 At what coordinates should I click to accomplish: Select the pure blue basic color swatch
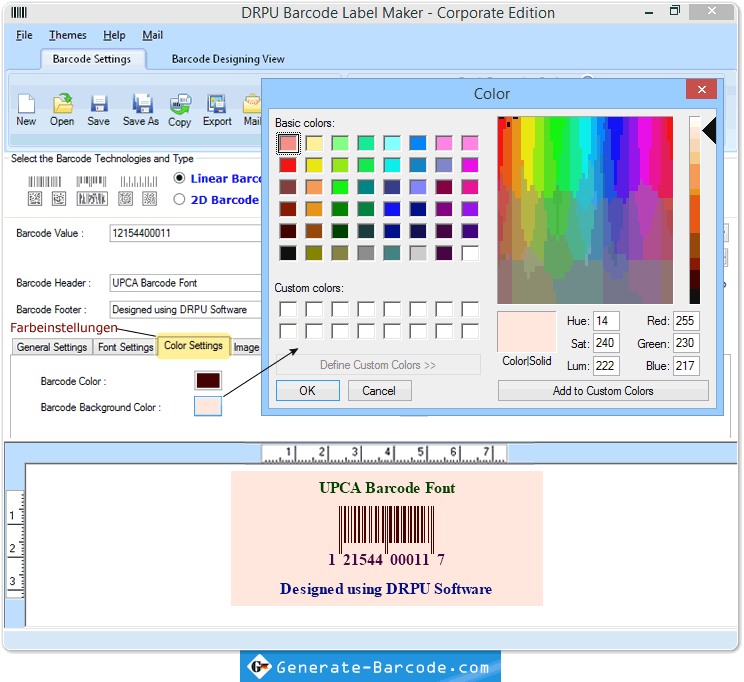coord(392,209)
